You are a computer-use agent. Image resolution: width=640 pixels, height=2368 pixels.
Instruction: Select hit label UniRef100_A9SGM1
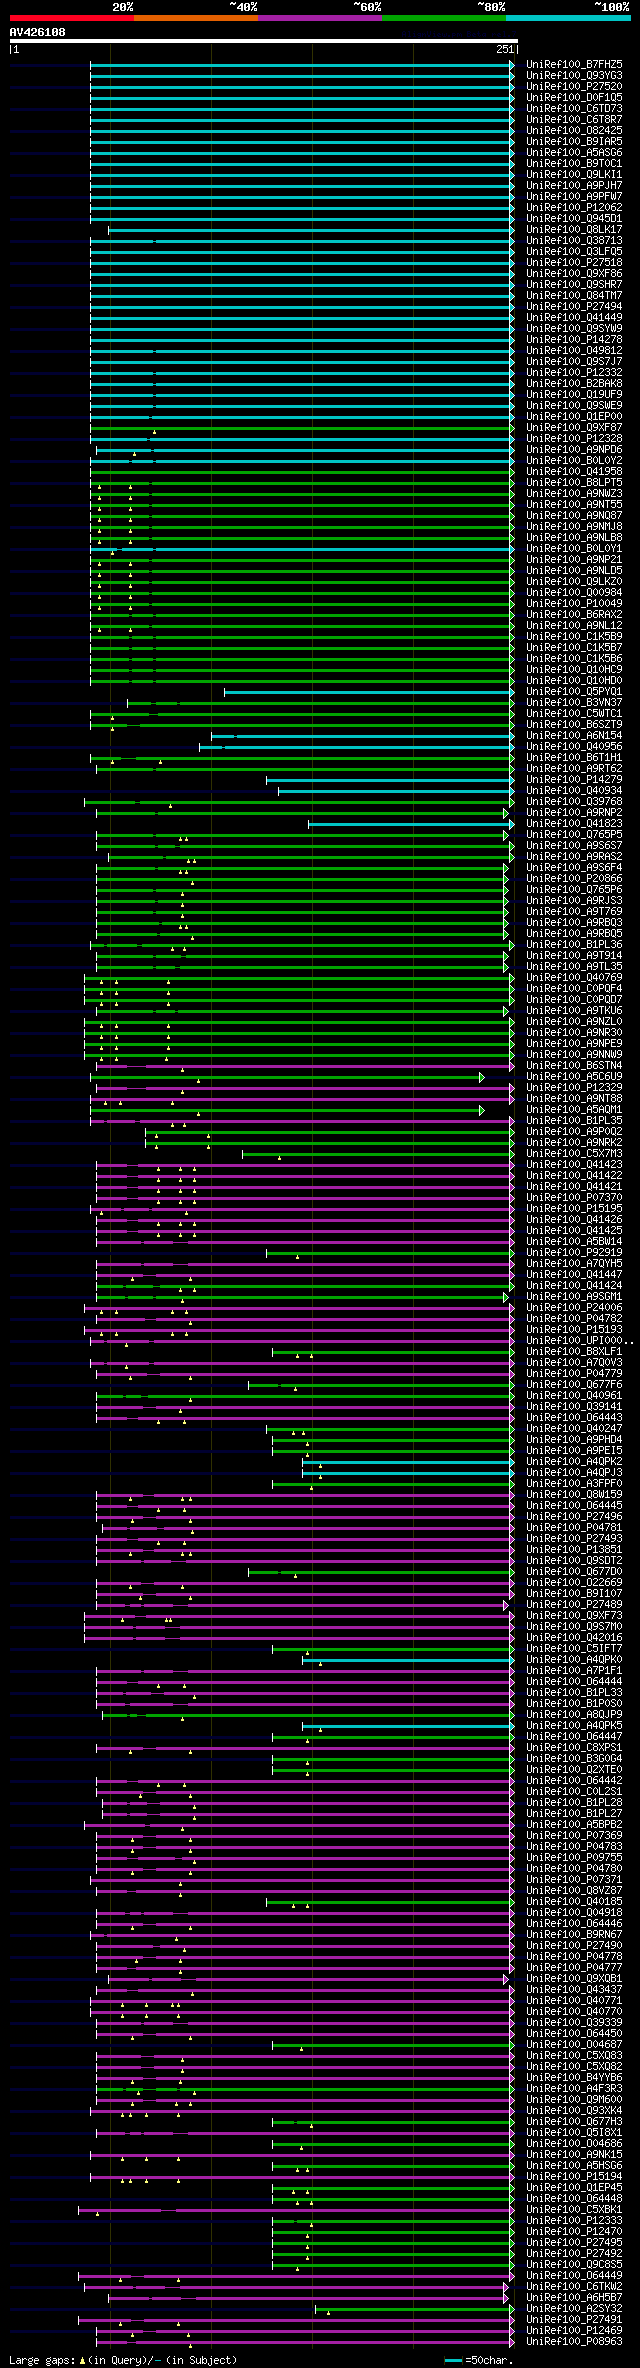(x=574, y=1296)
